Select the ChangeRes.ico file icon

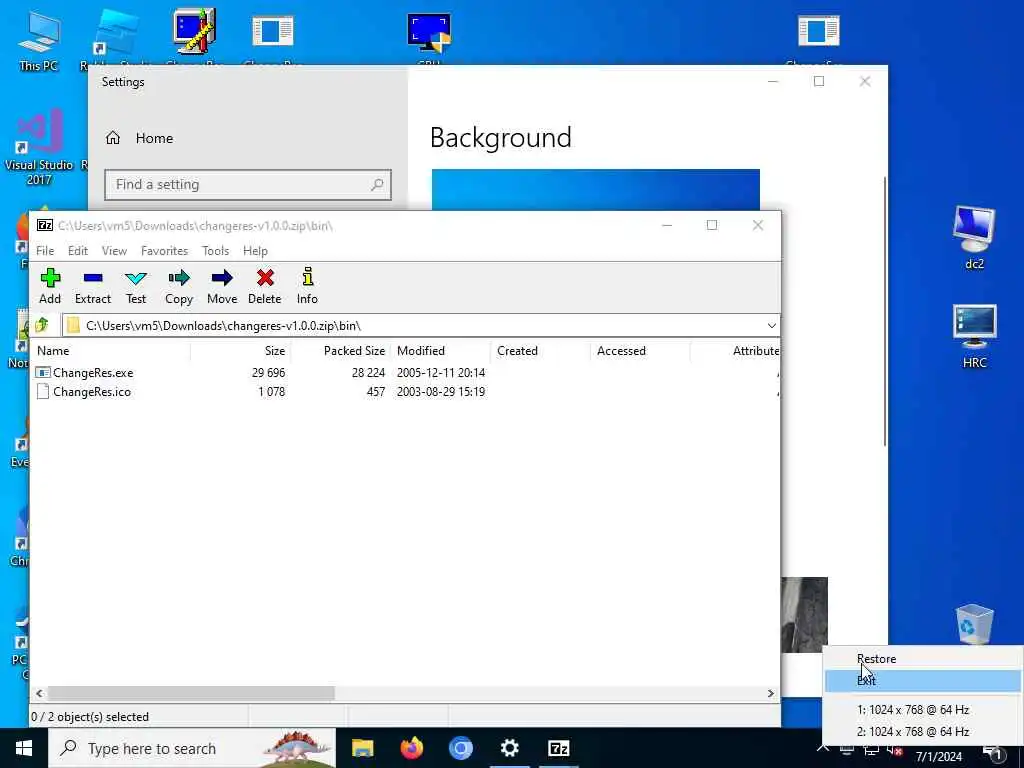tap(42, 392)
